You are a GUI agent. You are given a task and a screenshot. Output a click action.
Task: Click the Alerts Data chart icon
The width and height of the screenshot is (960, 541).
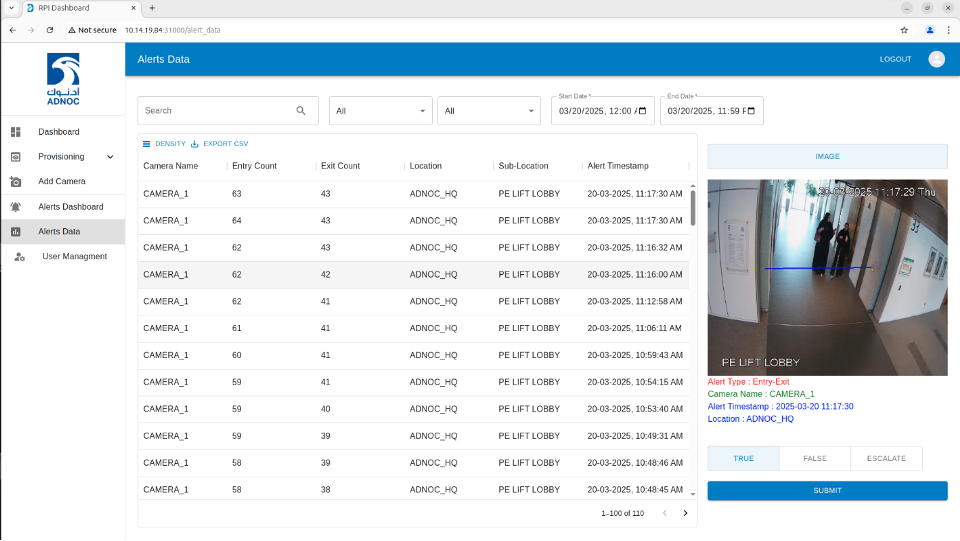point(16,231)
